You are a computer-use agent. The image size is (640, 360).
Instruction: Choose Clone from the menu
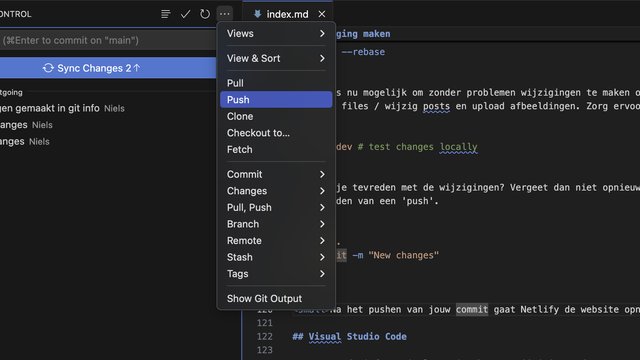pyautogui.click(x=276, y=116)
